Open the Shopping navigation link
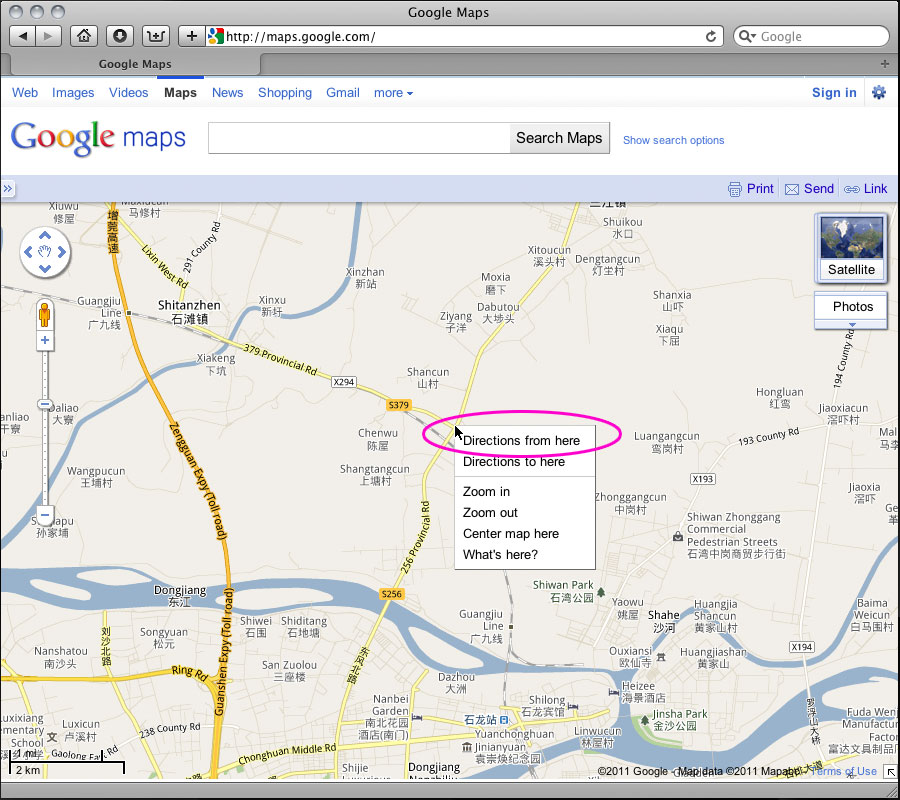Image resolution: width=900 pixels, height=800 pixels. [285, 92]
